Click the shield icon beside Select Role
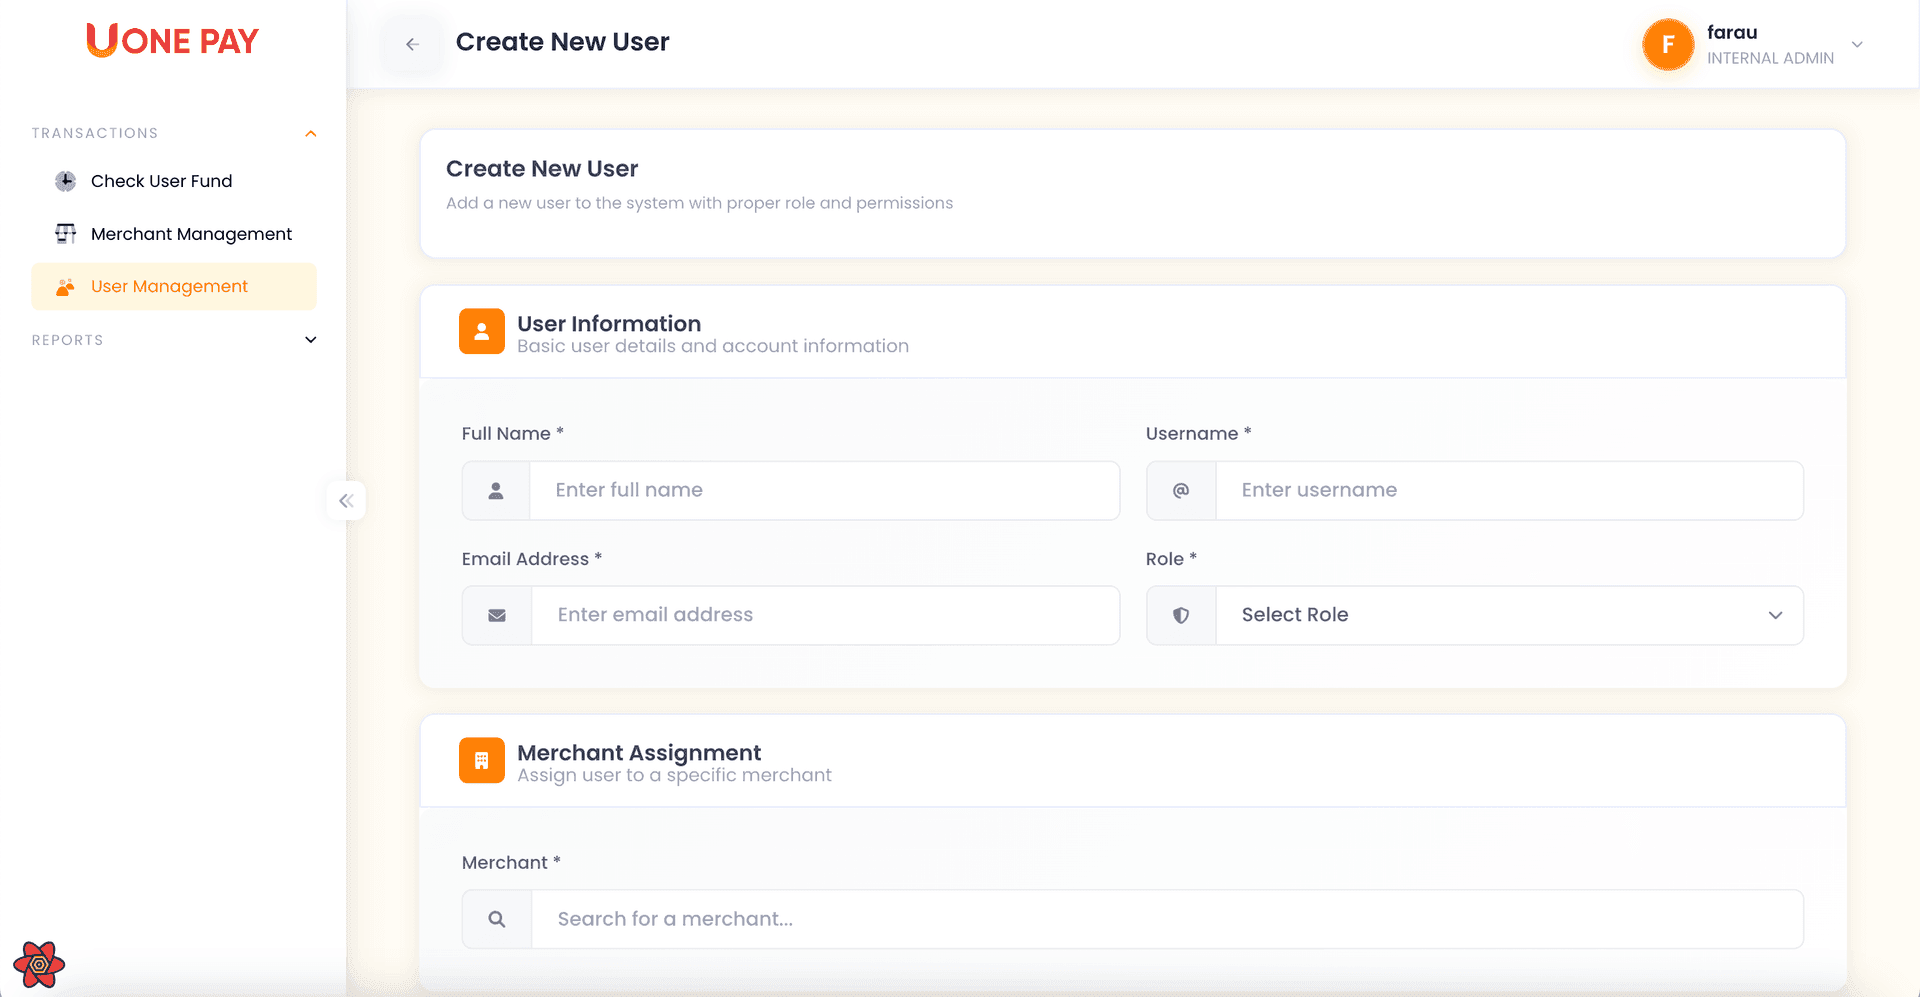This screenshot has width=1920, height=997. click(x=1181, y=616)
